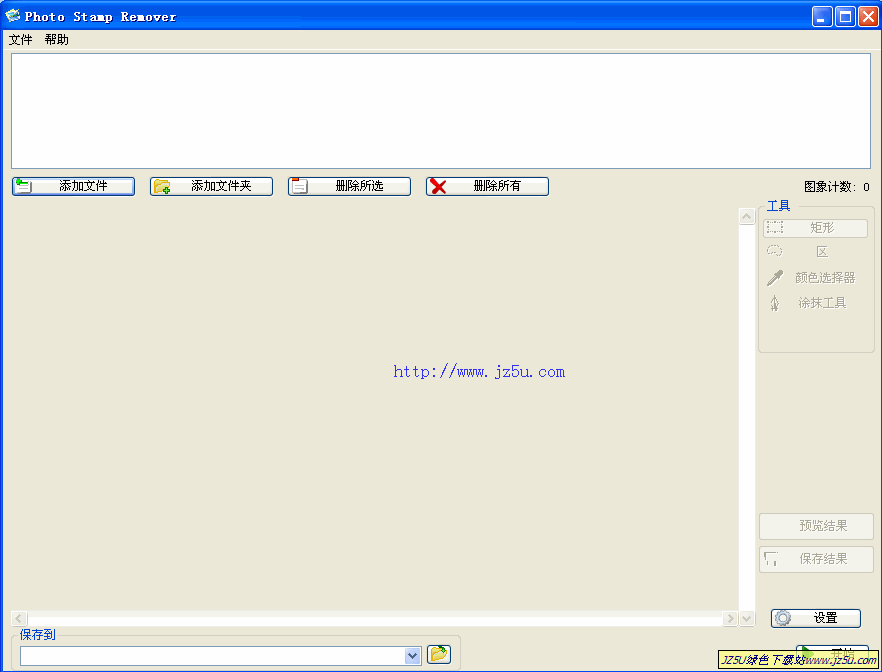The width and height of the screenshot is (882, 672).
Task: Click the 添加文件 button
Action: click(73, 186)
